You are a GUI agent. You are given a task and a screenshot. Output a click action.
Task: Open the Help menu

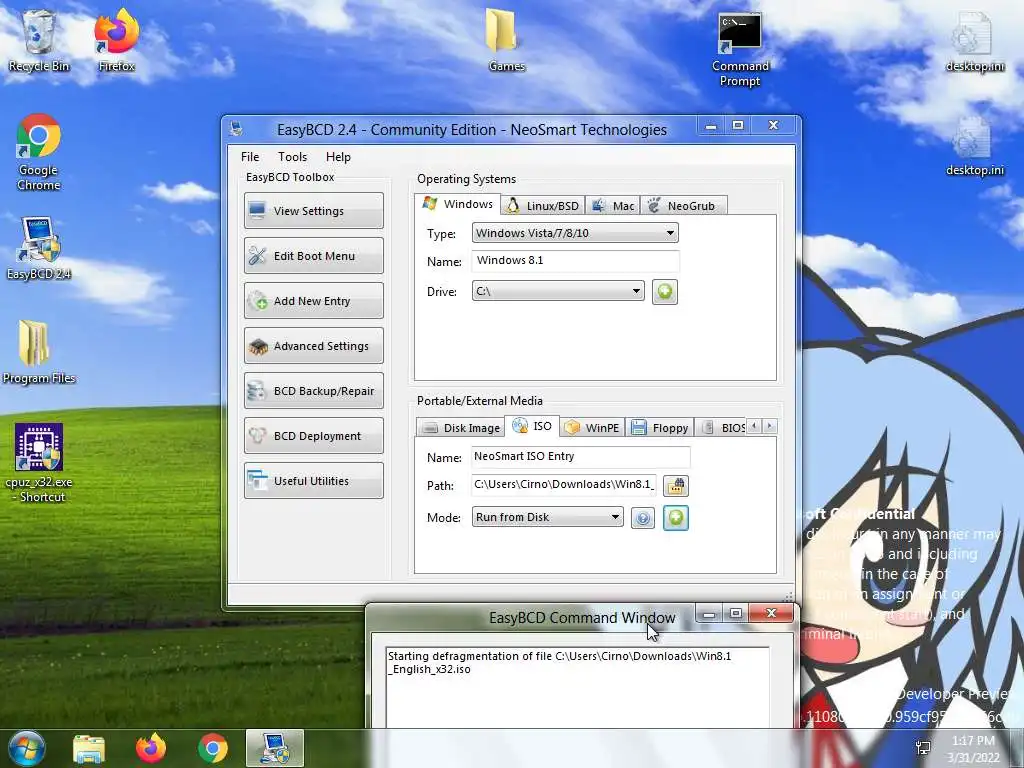click(x=338, y=157)
